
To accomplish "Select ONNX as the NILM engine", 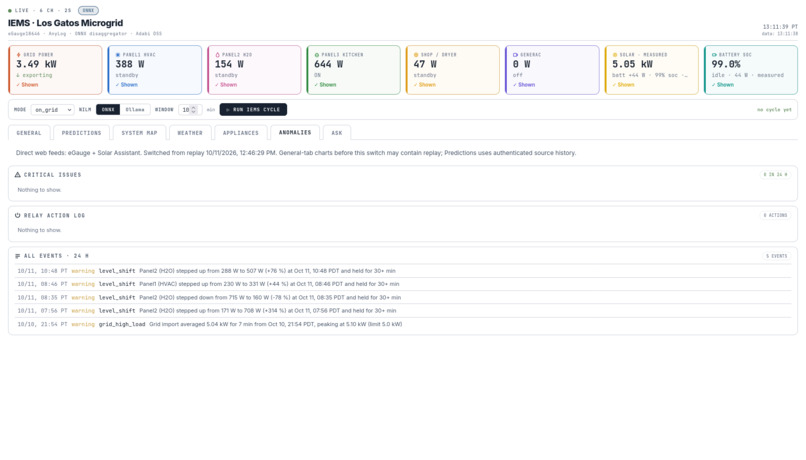I will 108,109.
